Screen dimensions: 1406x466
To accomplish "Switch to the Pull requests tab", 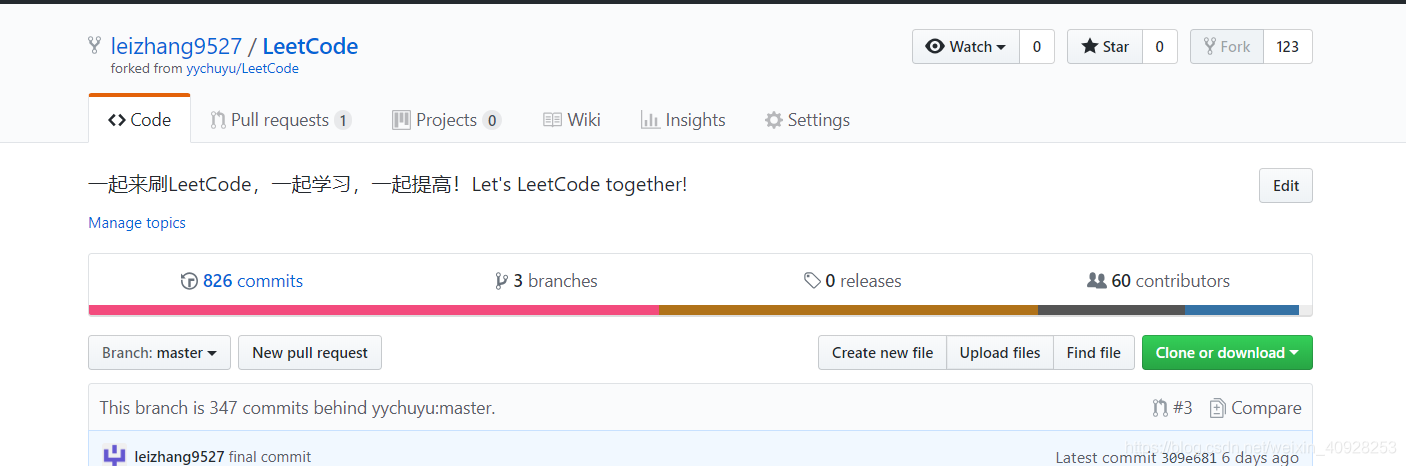I will (x=280, y=120).
